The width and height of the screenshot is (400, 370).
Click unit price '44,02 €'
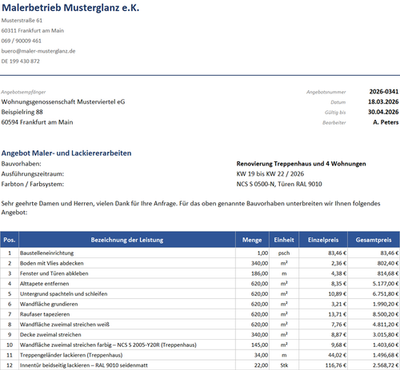tap(337, 355)
